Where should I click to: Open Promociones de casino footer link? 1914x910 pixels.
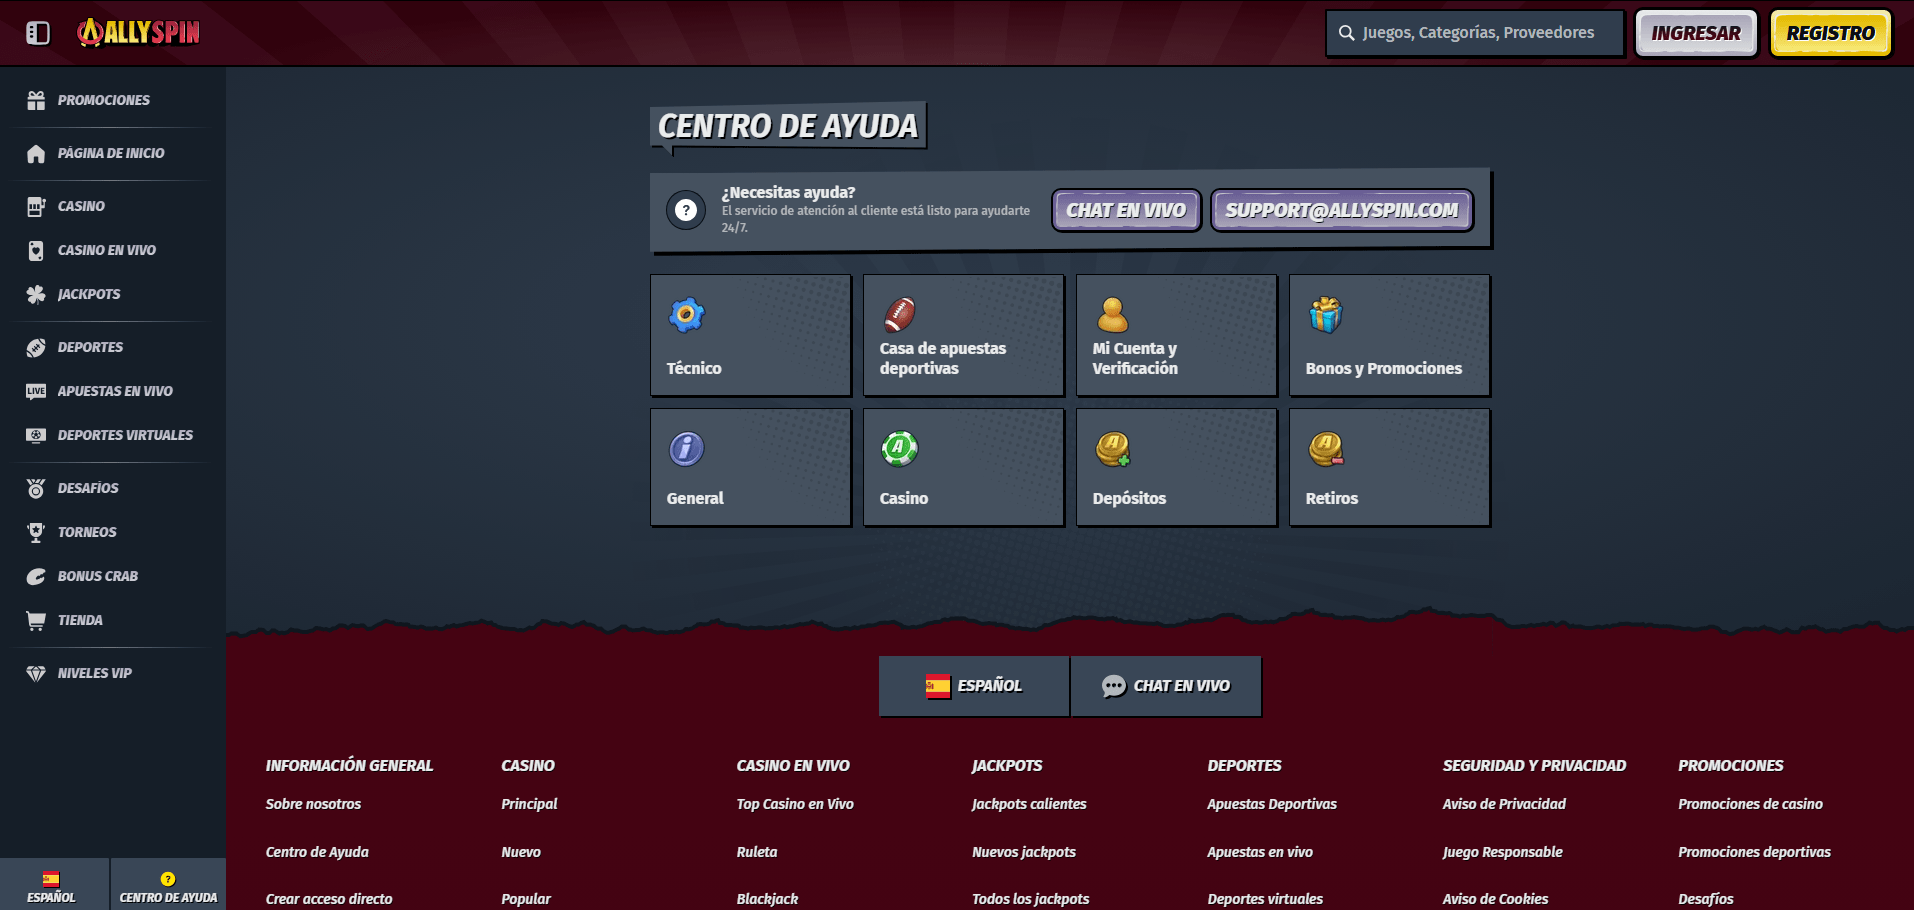click(x=1750, y=804)
